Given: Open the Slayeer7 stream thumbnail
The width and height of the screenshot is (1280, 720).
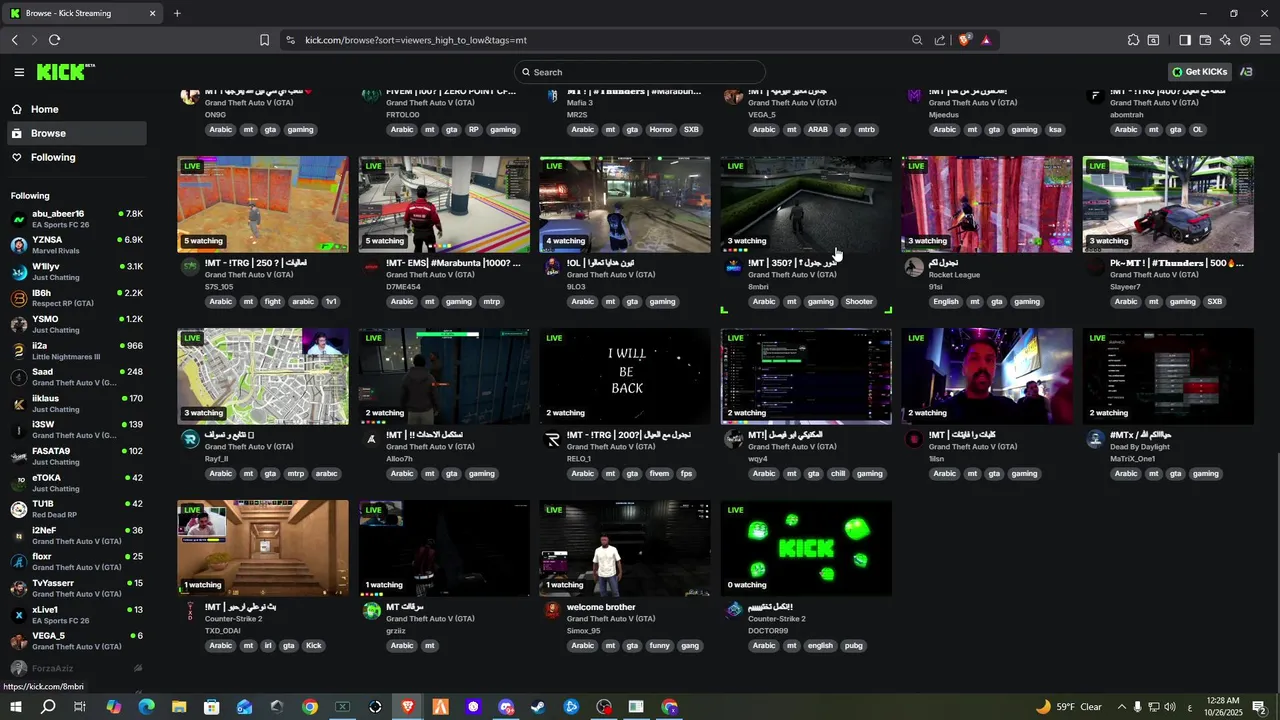Looking at the screenshot, I should (x=1168, y=204).
